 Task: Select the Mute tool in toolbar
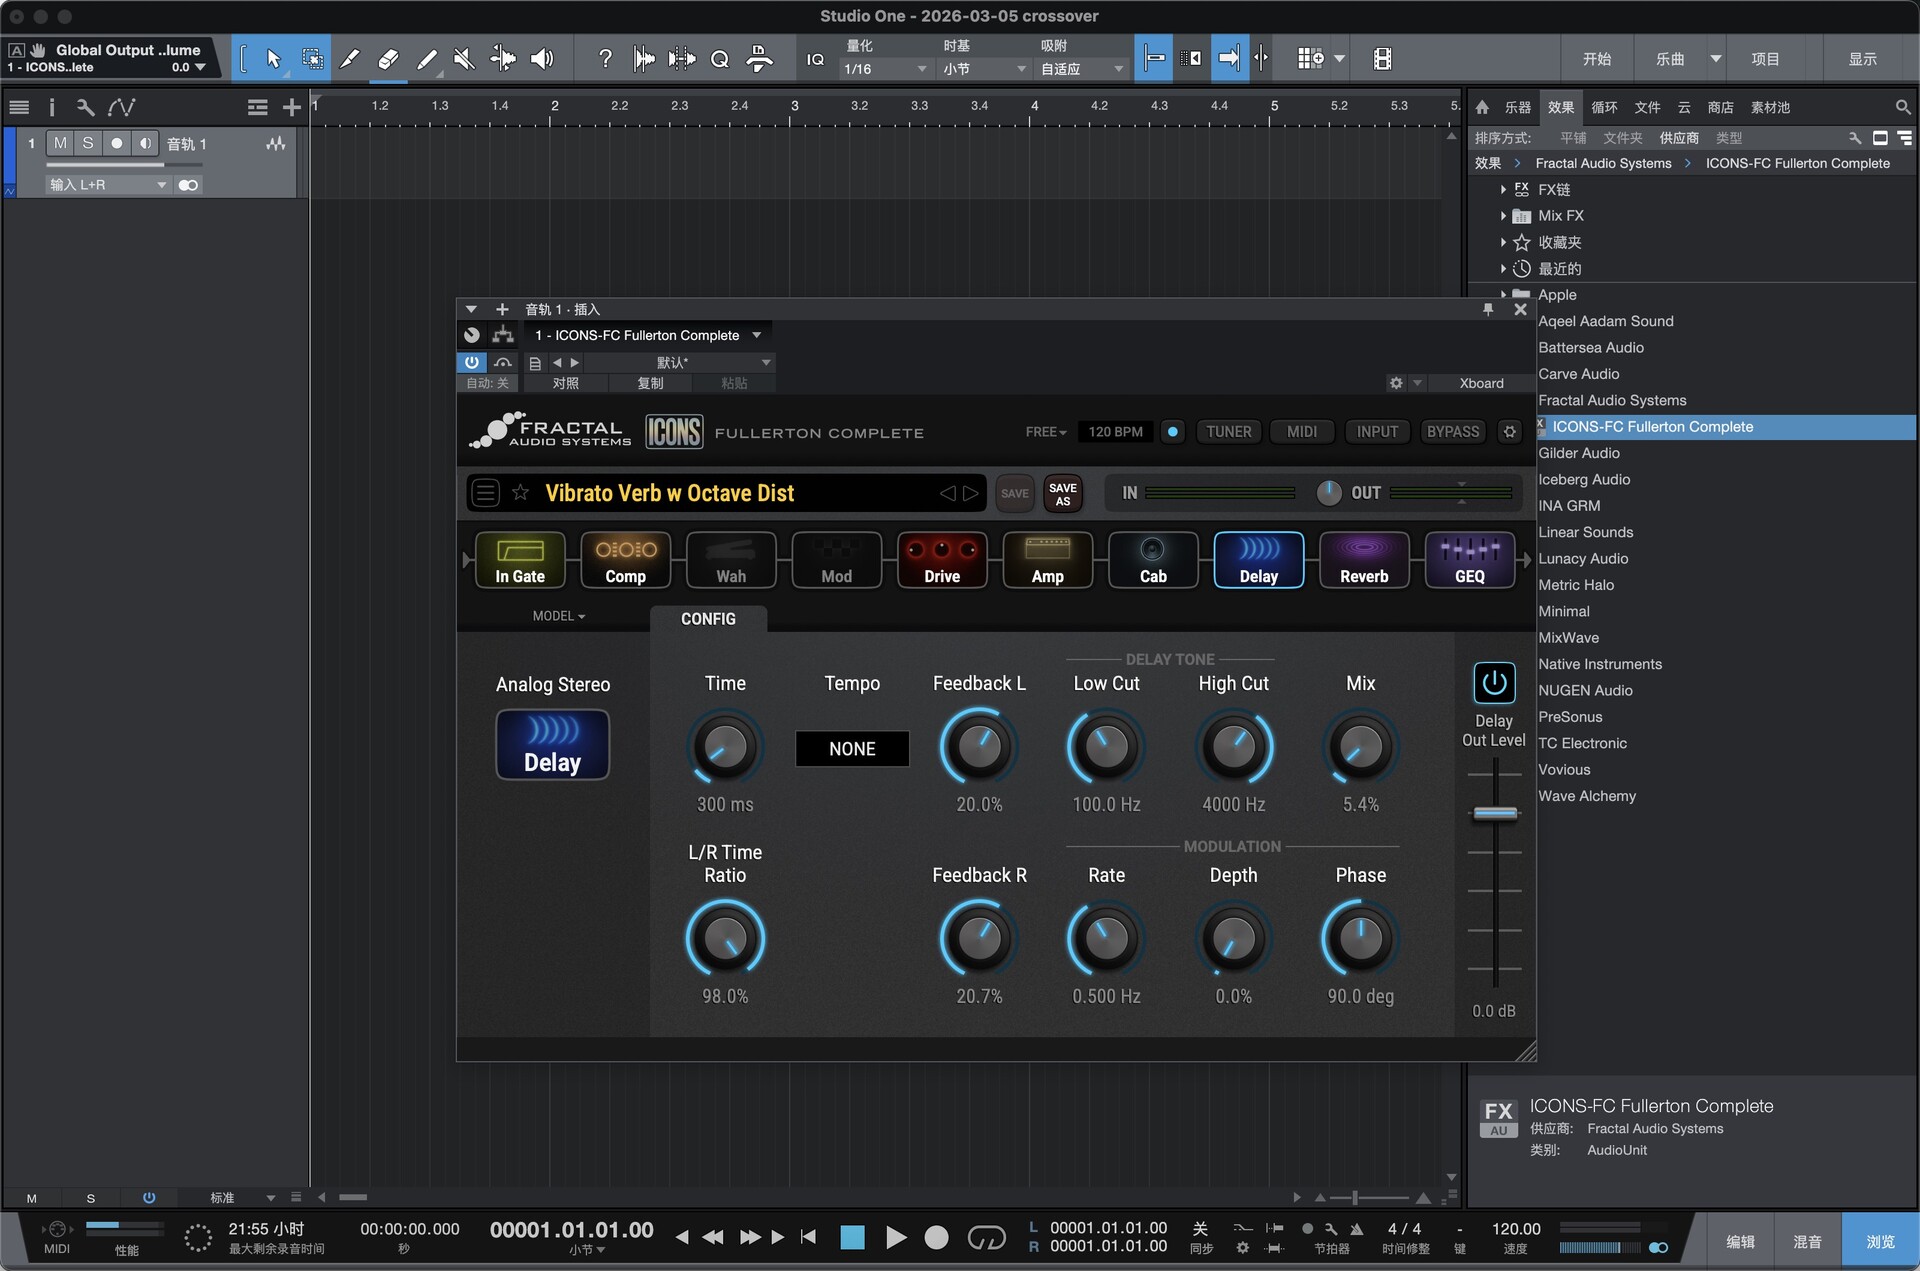(x=464, y=59)
